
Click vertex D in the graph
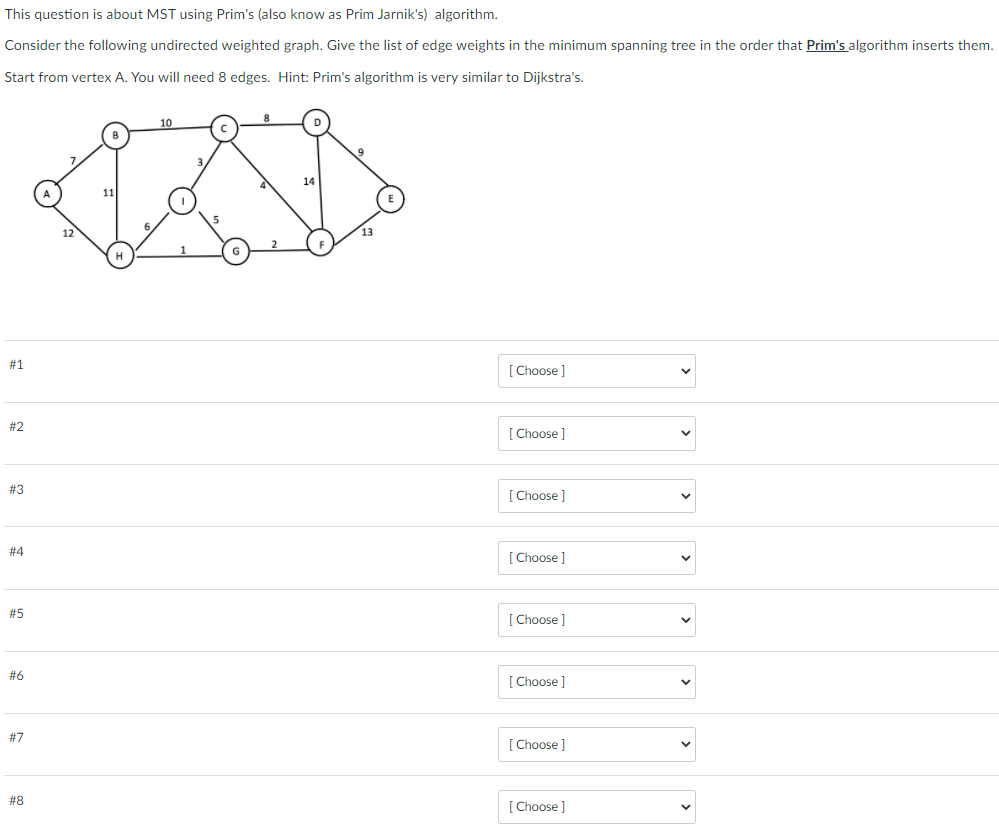316,122
